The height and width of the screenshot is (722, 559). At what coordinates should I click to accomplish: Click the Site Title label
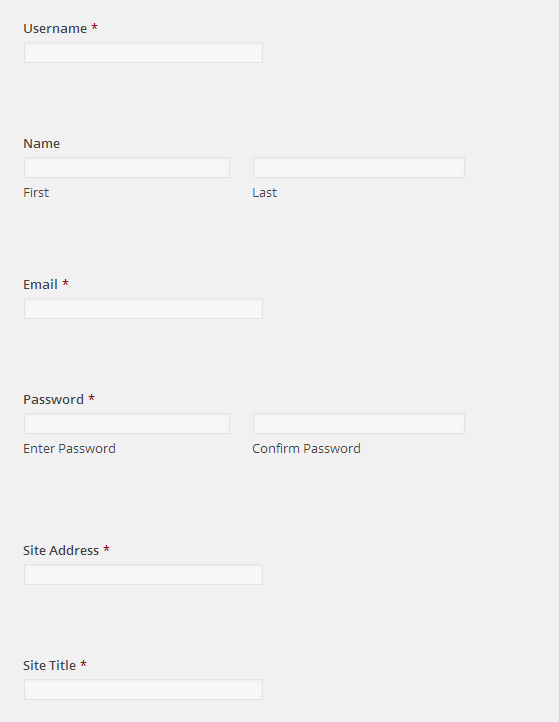[x=49, y=666]
